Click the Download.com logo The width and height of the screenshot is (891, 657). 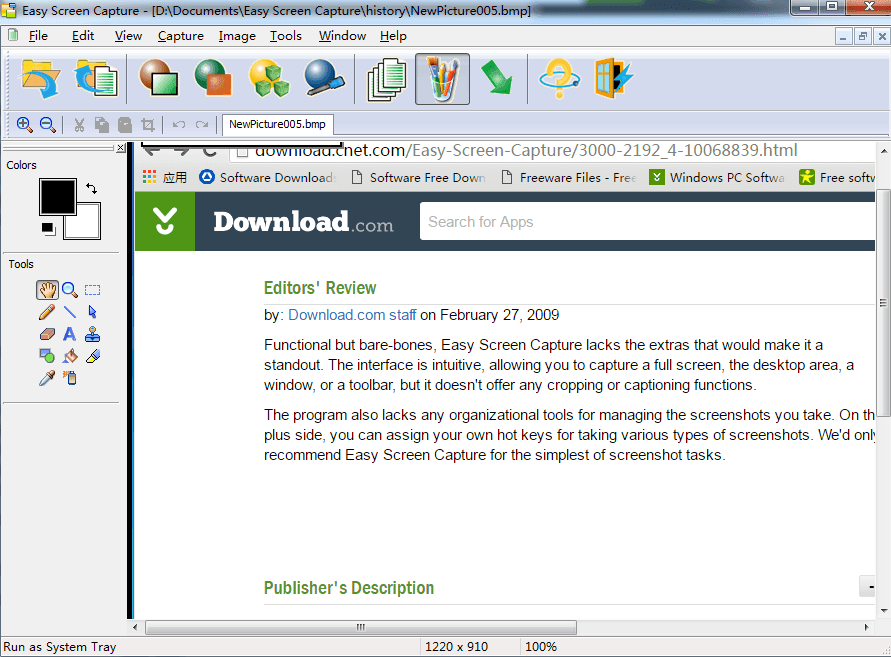click(303, 222)
